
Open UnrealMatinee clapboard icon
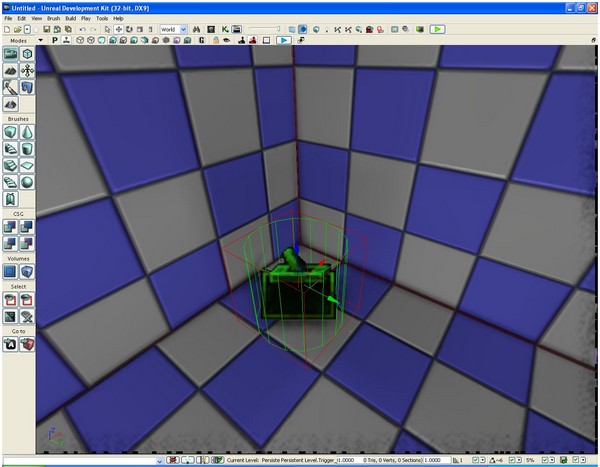pos(237,29)
